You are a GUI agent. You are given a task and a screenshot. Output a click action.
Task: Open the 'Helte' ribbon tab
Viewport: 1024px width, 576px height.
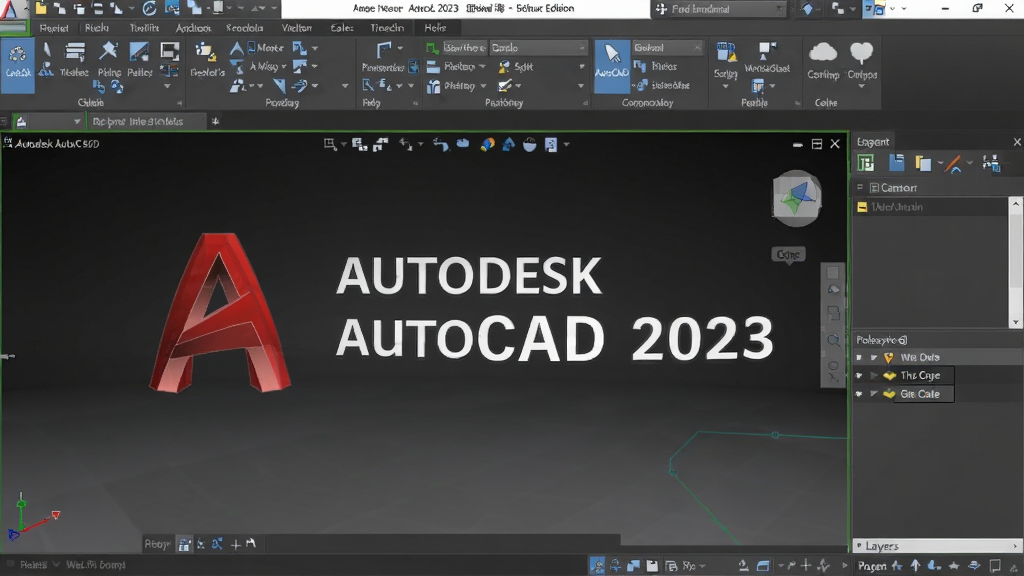(435, 28)
